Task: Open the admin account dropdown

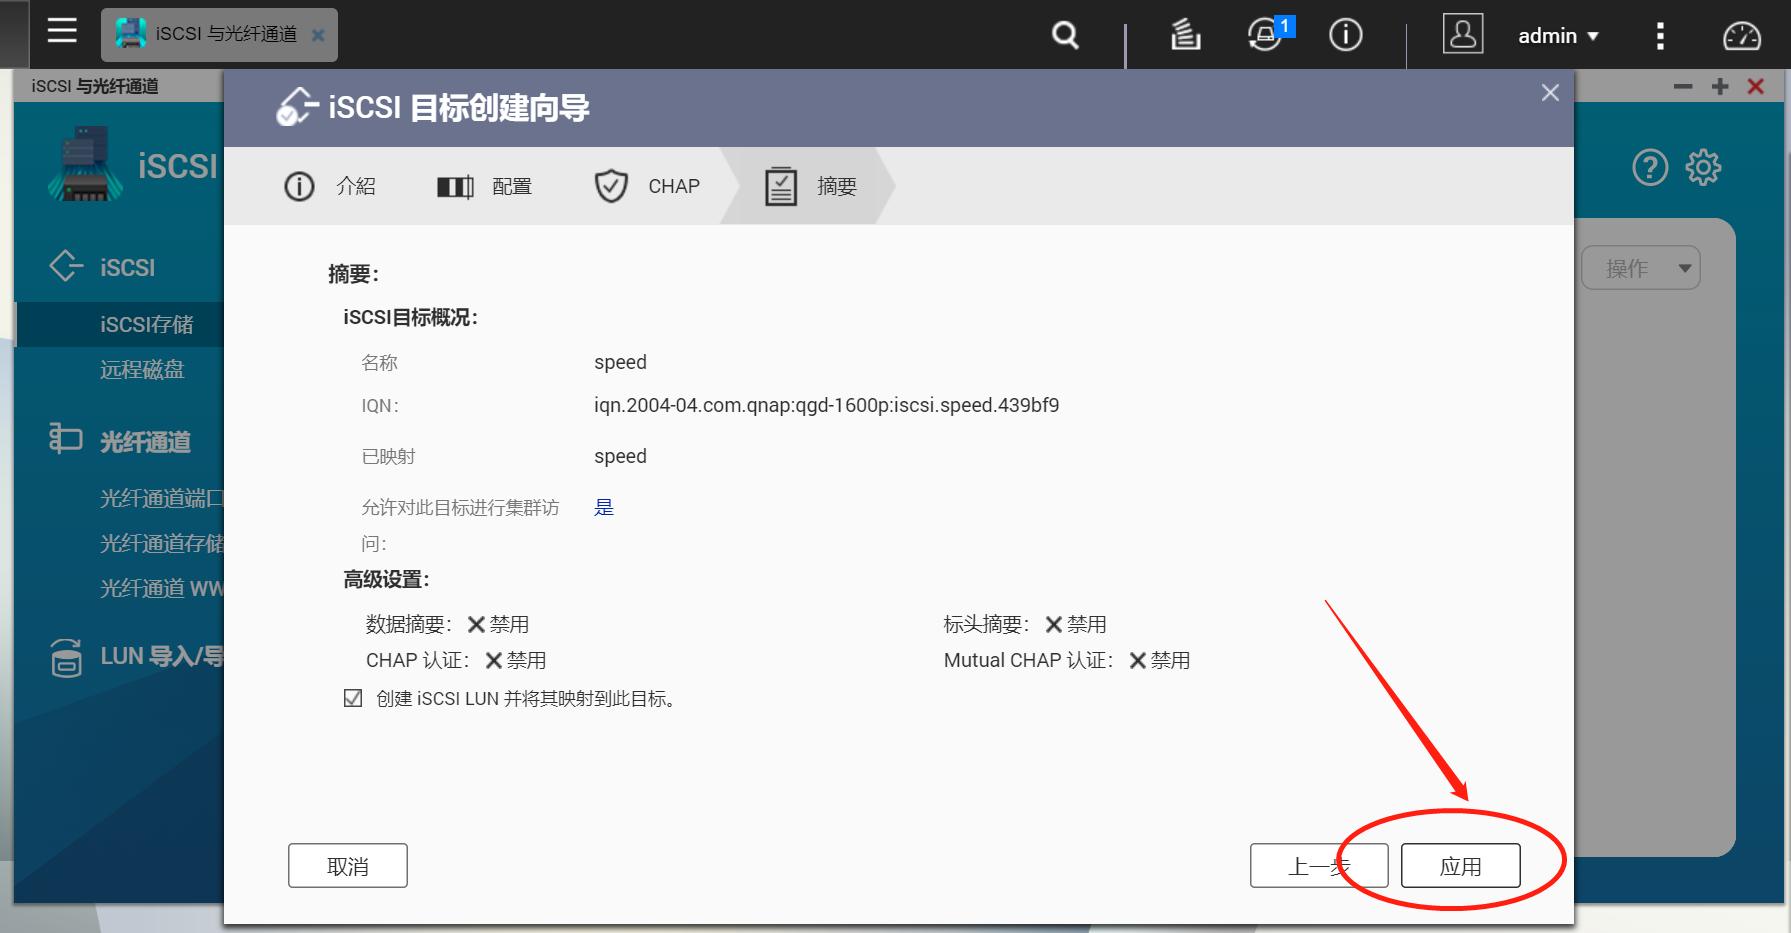Action: coord(1556,35)
